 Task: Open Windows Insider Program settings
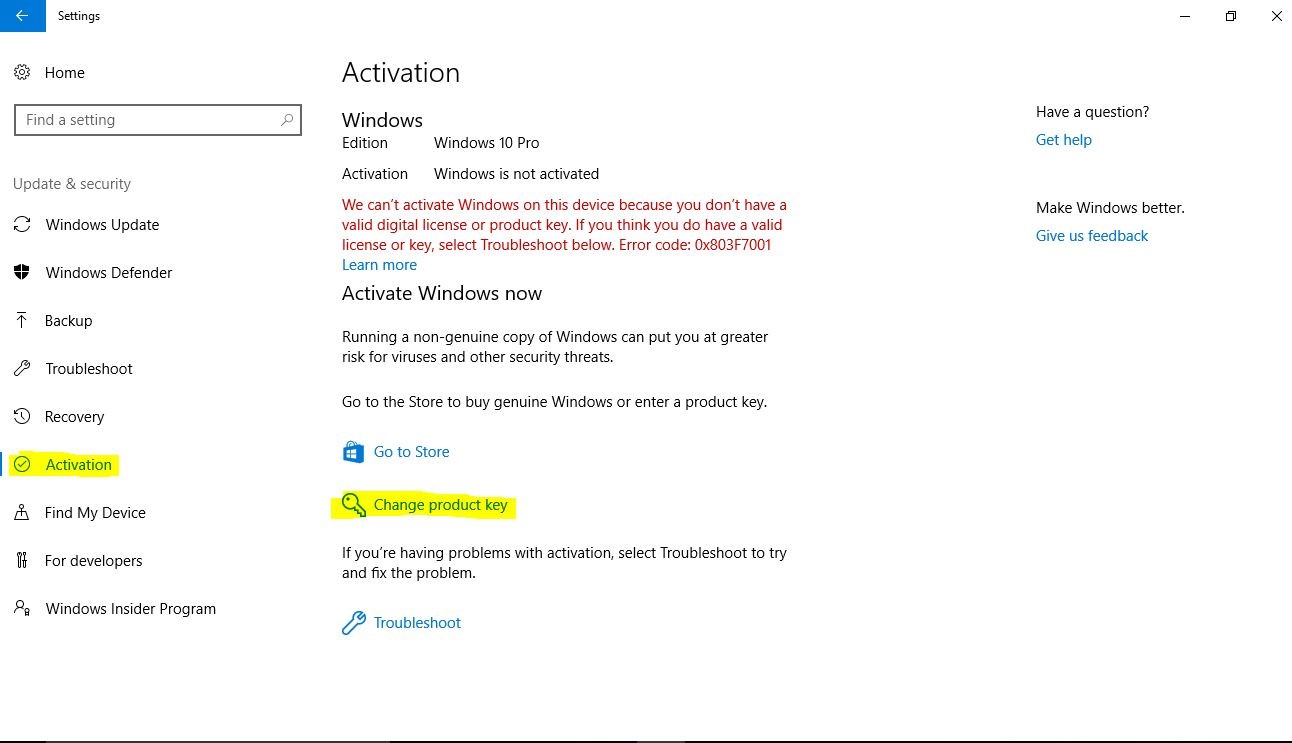click(x=131, y=609)
